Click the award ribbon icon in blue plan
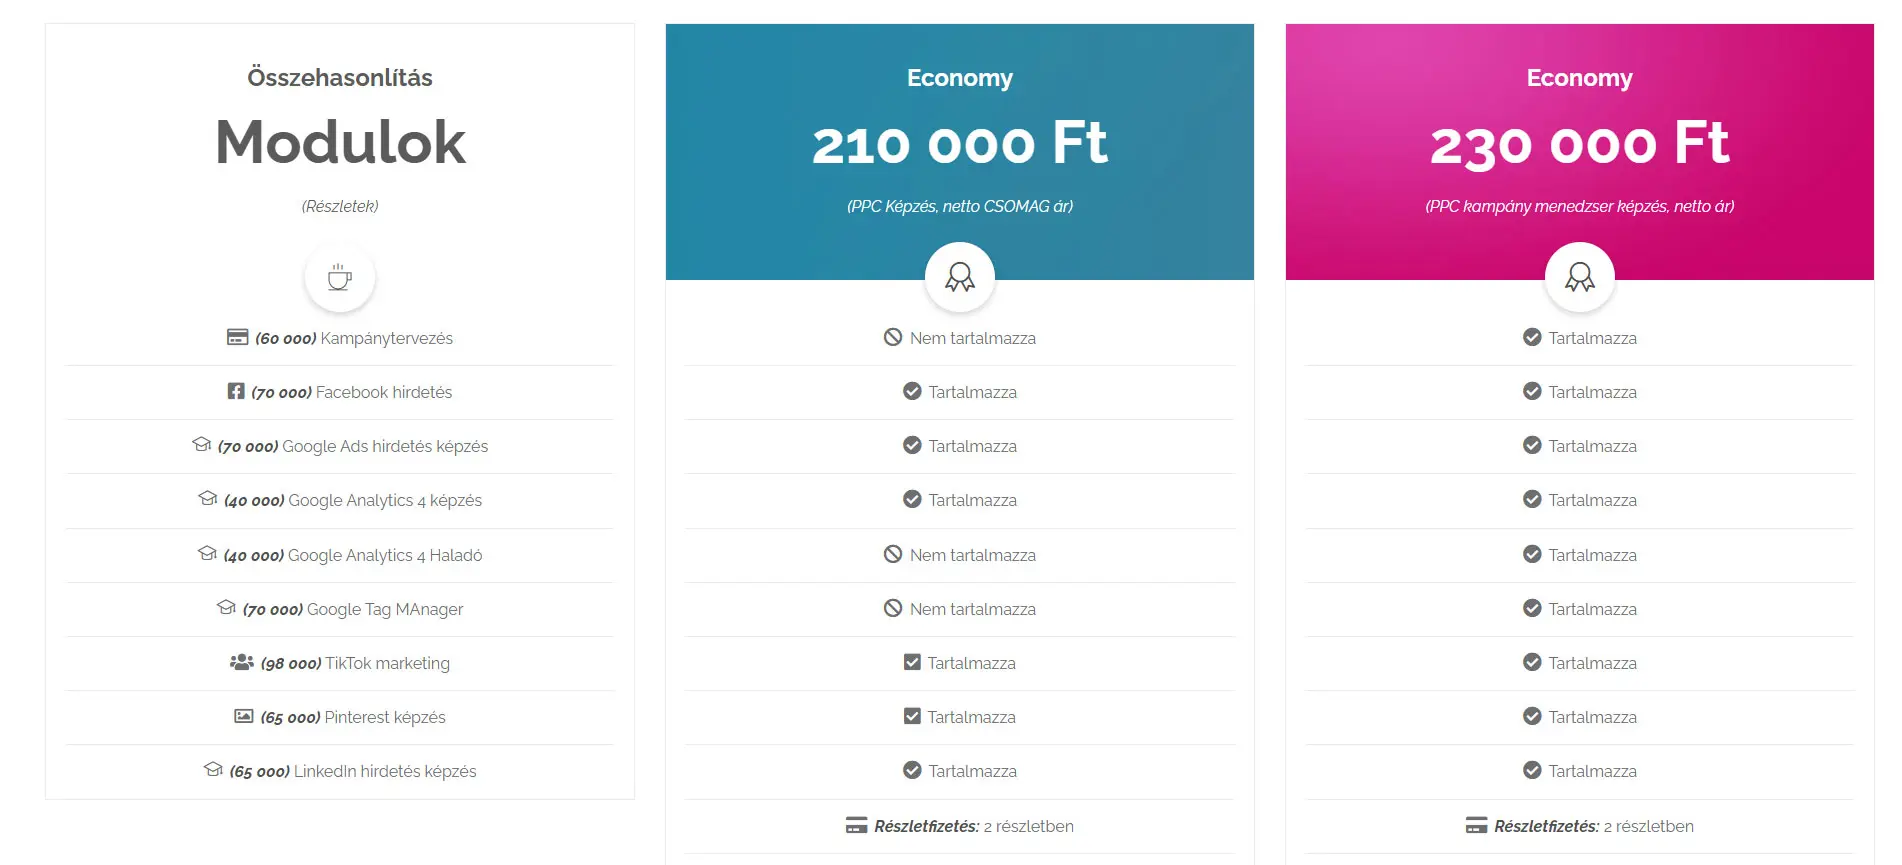1902x865 pixels. click(960, 277)
